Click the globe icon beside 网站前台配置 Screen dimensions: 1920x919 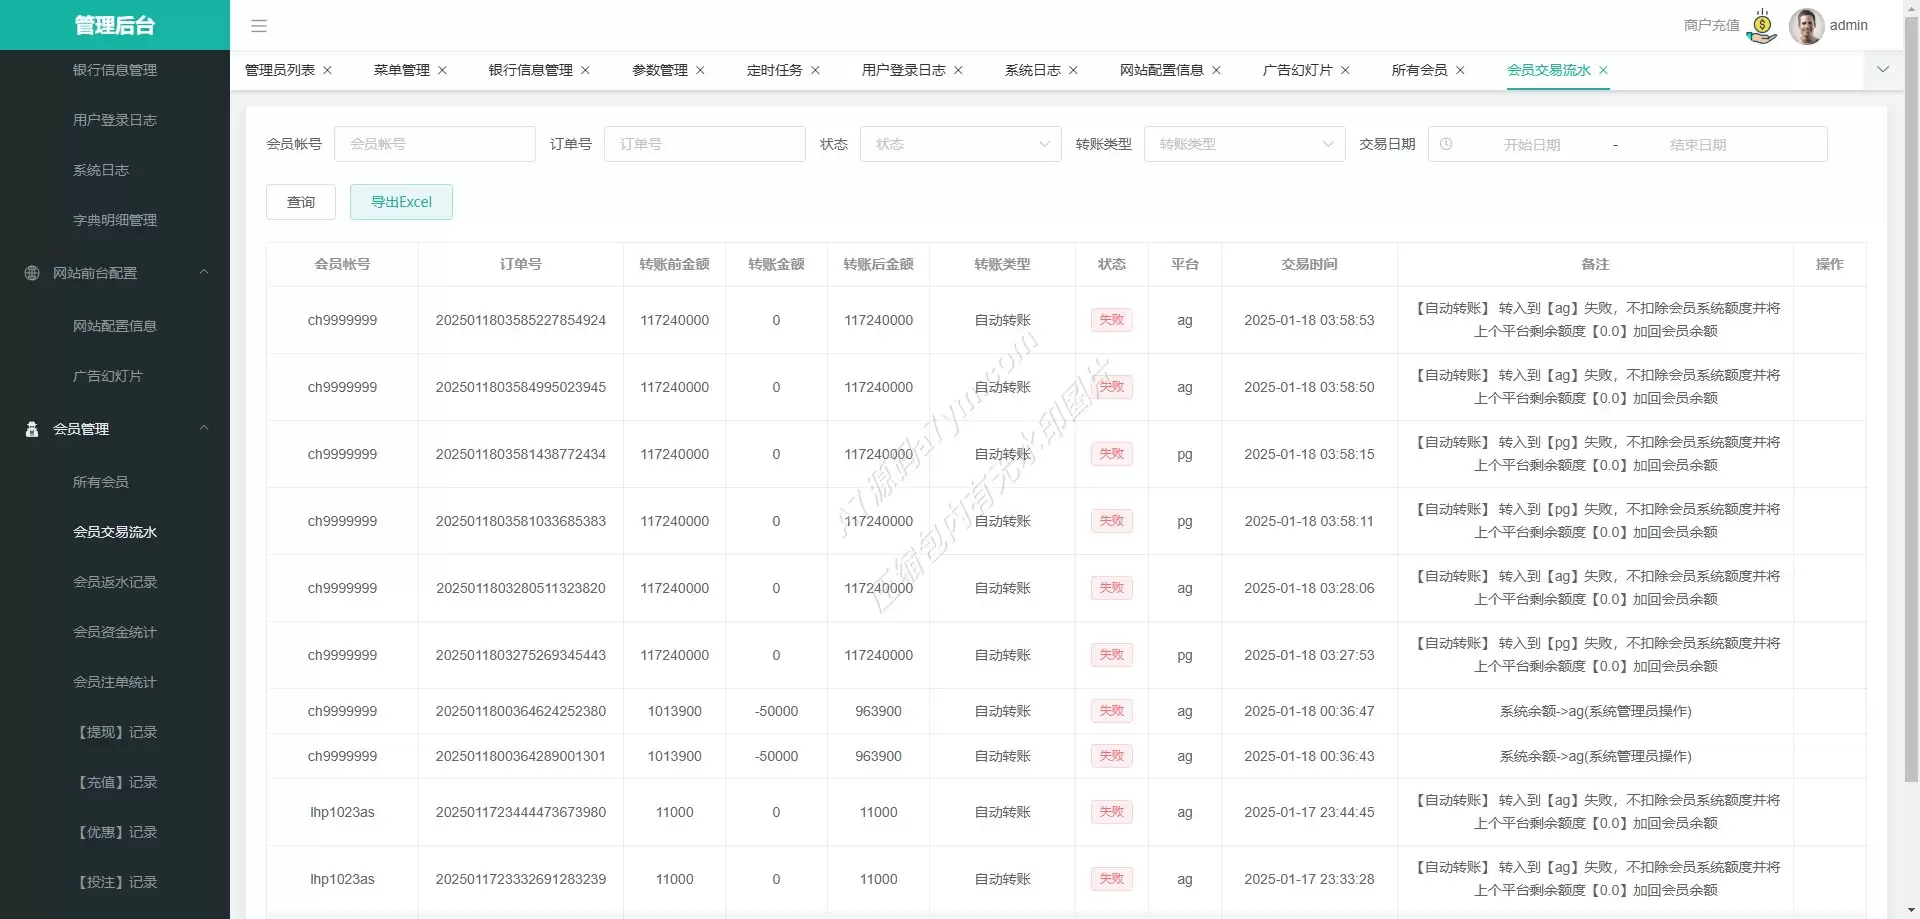tap(32, 273)
